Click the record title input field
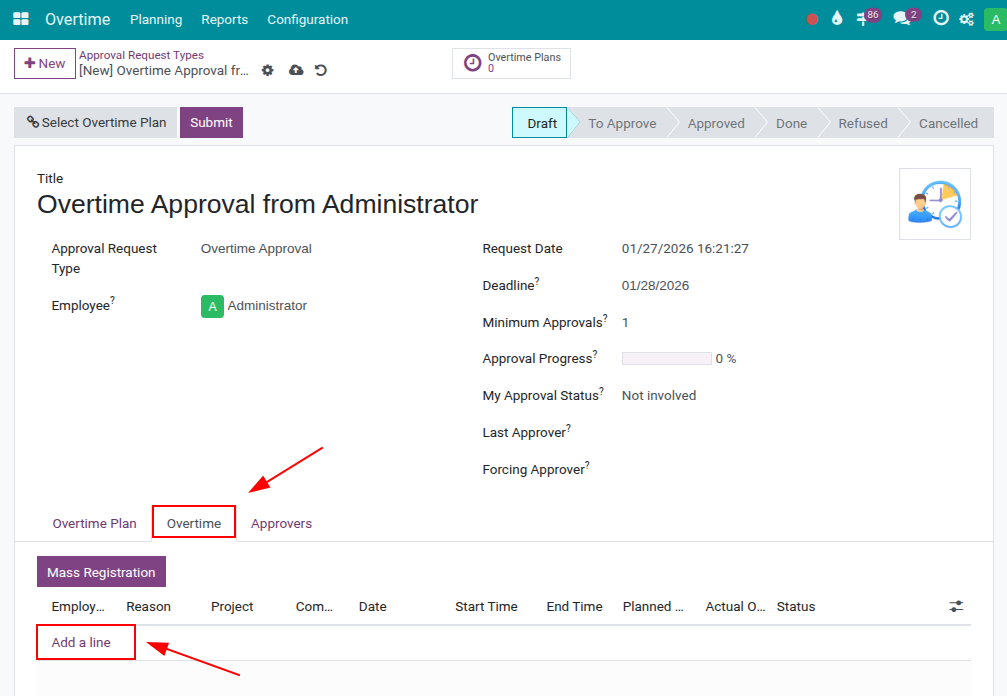This screenshot has height=696, width=1007. (256, 203)
